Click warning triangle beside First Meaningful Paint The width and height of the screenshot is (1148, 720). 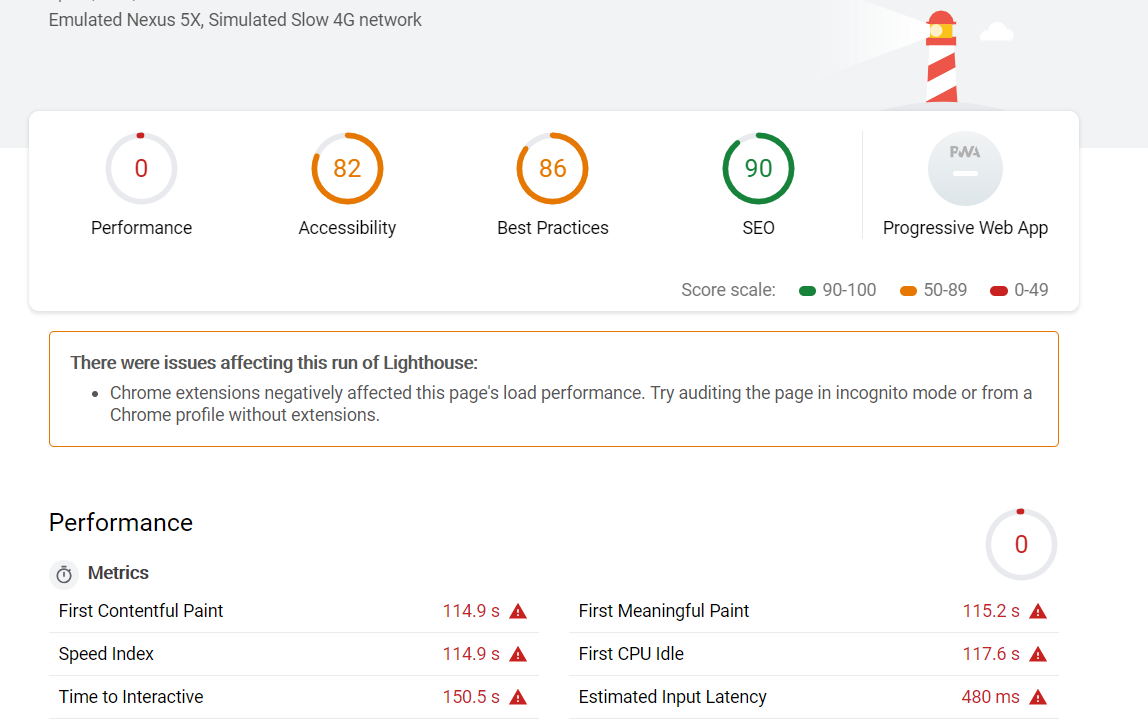tap(1038, 611)
